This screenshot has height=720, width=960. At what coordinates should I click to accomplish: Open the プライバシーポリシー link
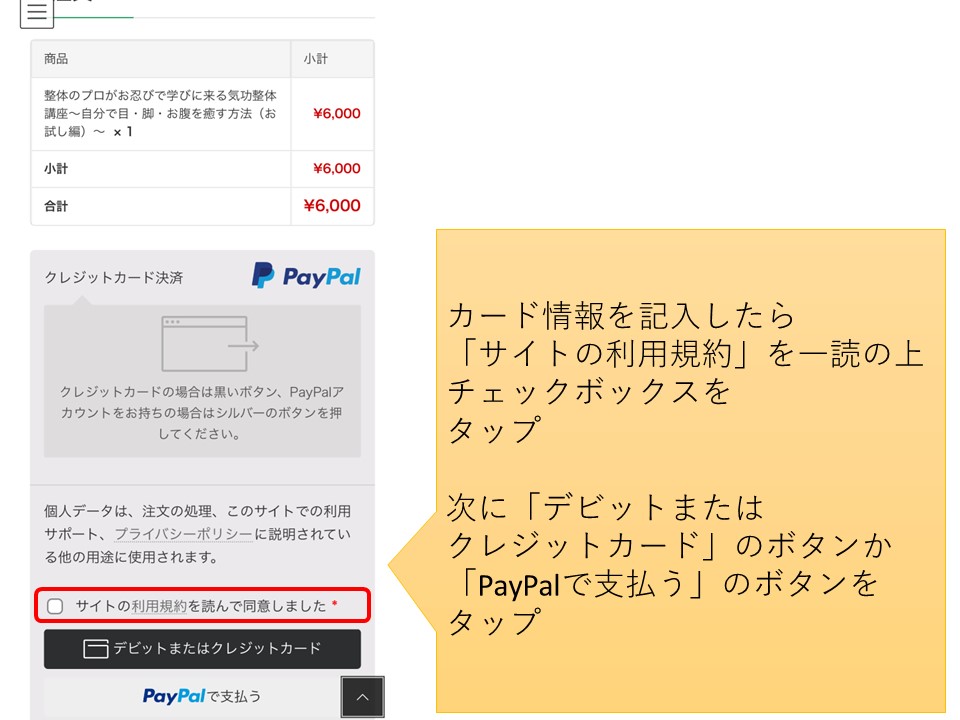pyautogui.click(x=184, y=534)
